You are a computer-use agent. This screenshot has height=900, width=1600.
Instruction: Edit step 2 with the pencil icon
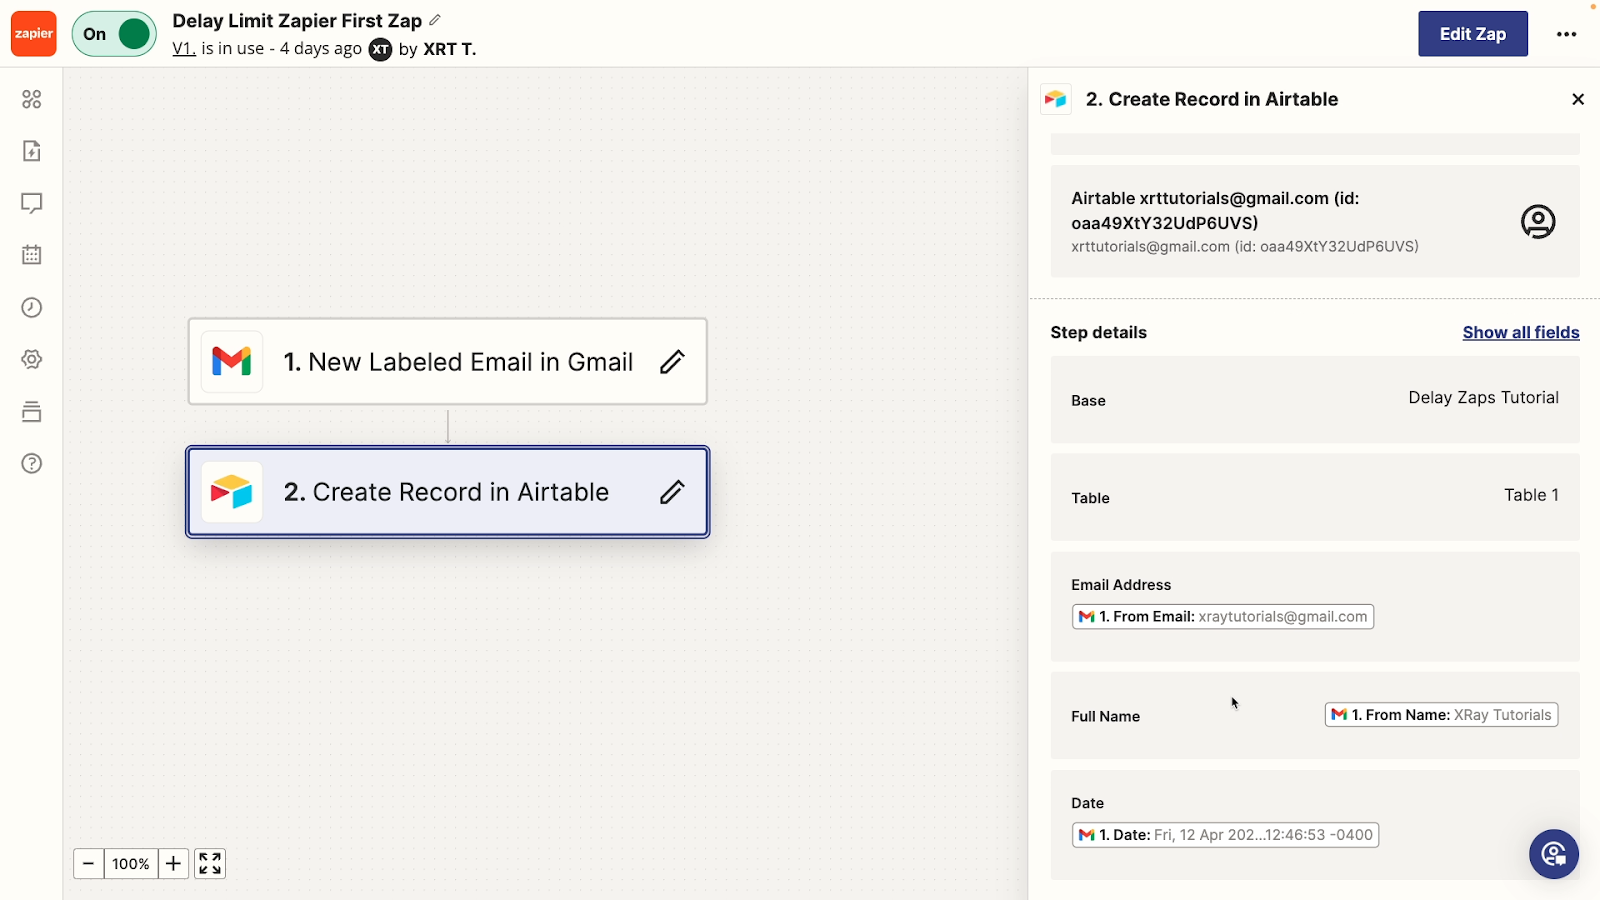672,492
